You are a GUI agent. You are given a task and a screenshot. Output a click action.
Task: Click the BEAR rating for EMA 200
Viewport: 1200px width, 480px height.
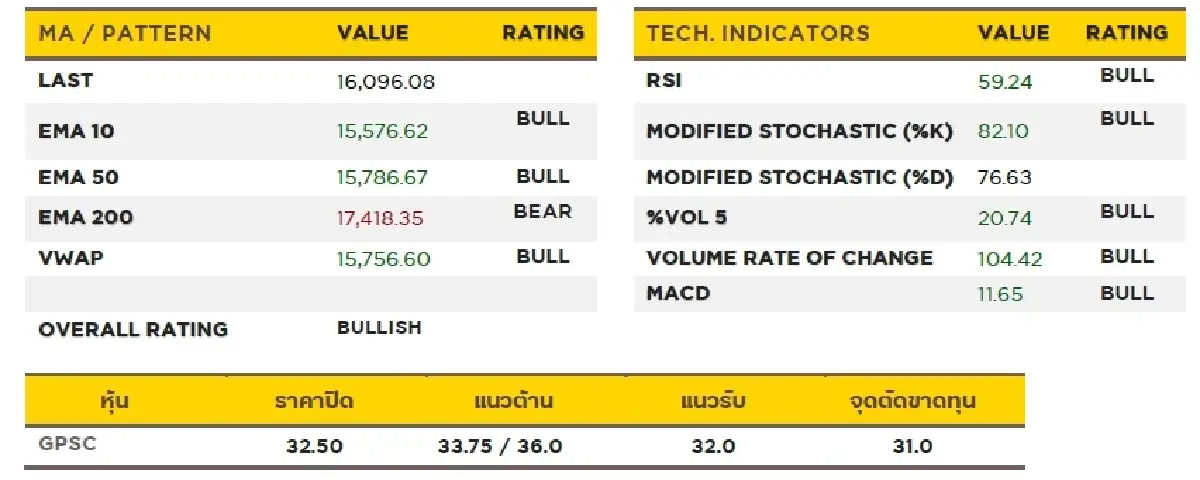point(543,211)
